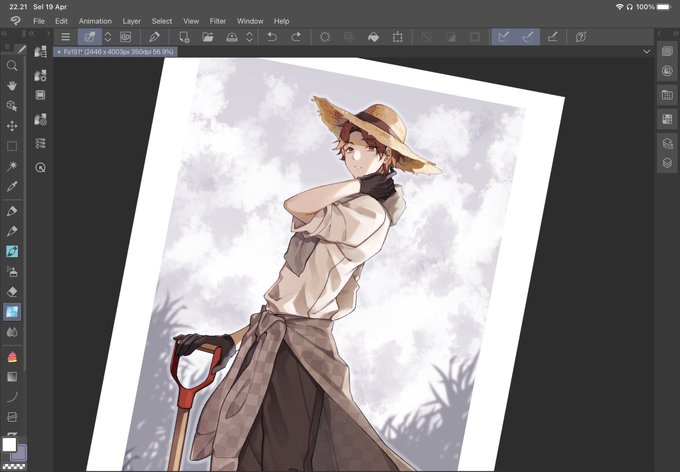680x472 pixels.
Task: Click Scale/Rotate transform icon
Action: [397, 37]
